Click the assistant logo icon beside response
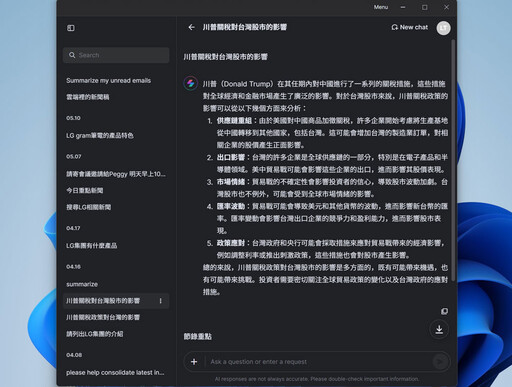Image resolution: width=512 pixels, height=387 pixels. tap(191, 83)
